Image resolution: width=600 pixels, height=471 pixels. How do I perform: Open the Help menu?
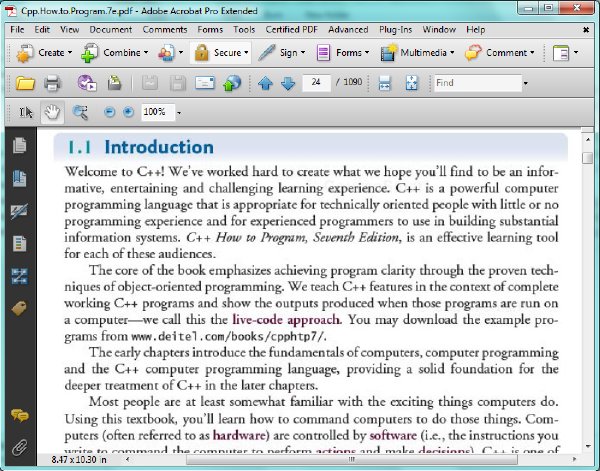click(476, 30)
